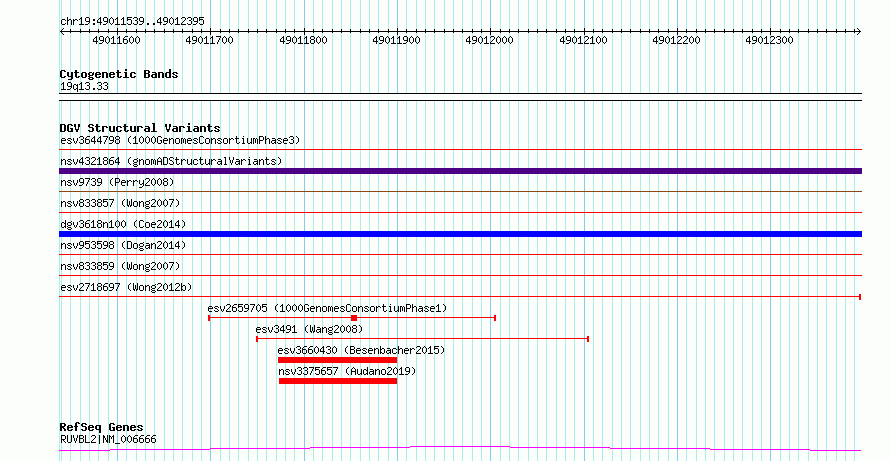This screenshot has height=461, width=890.
Task: Click the esv3491 variant span line
Action: pos(422,339)
